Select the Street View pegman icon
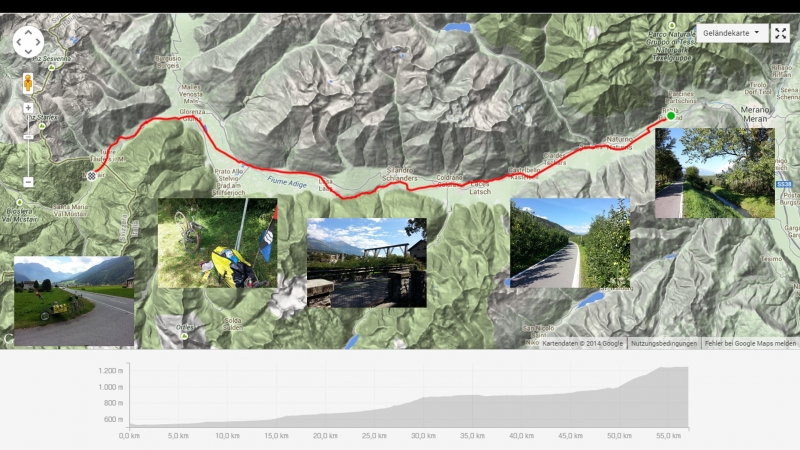800x450 pixels. 28,83
